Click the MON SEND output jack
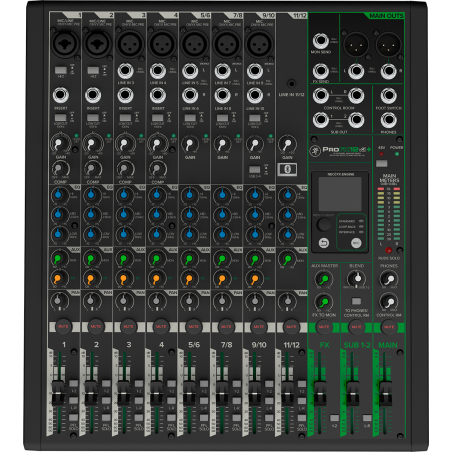The image size is (452, 452). pyautogui.click(x=320, y=41)
